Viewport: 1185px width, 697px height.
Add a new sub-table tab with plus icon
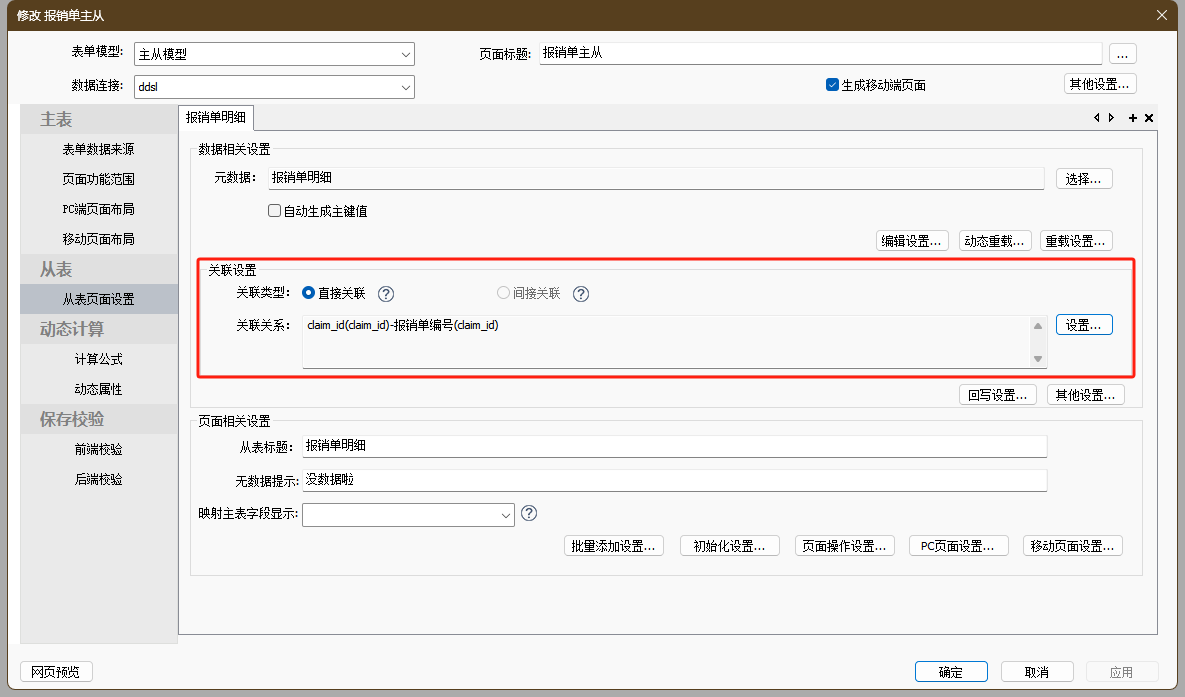[1133, 118]
